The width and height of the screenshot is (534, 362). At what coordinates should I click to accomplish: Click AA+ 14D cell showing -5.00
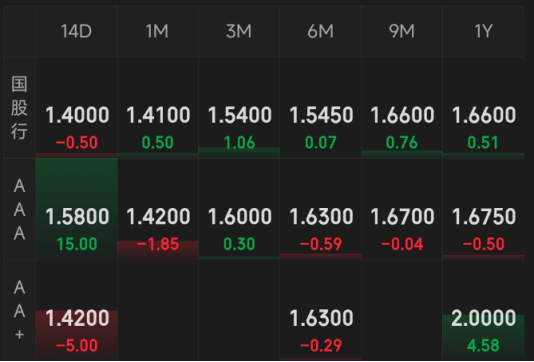(76, 310)
